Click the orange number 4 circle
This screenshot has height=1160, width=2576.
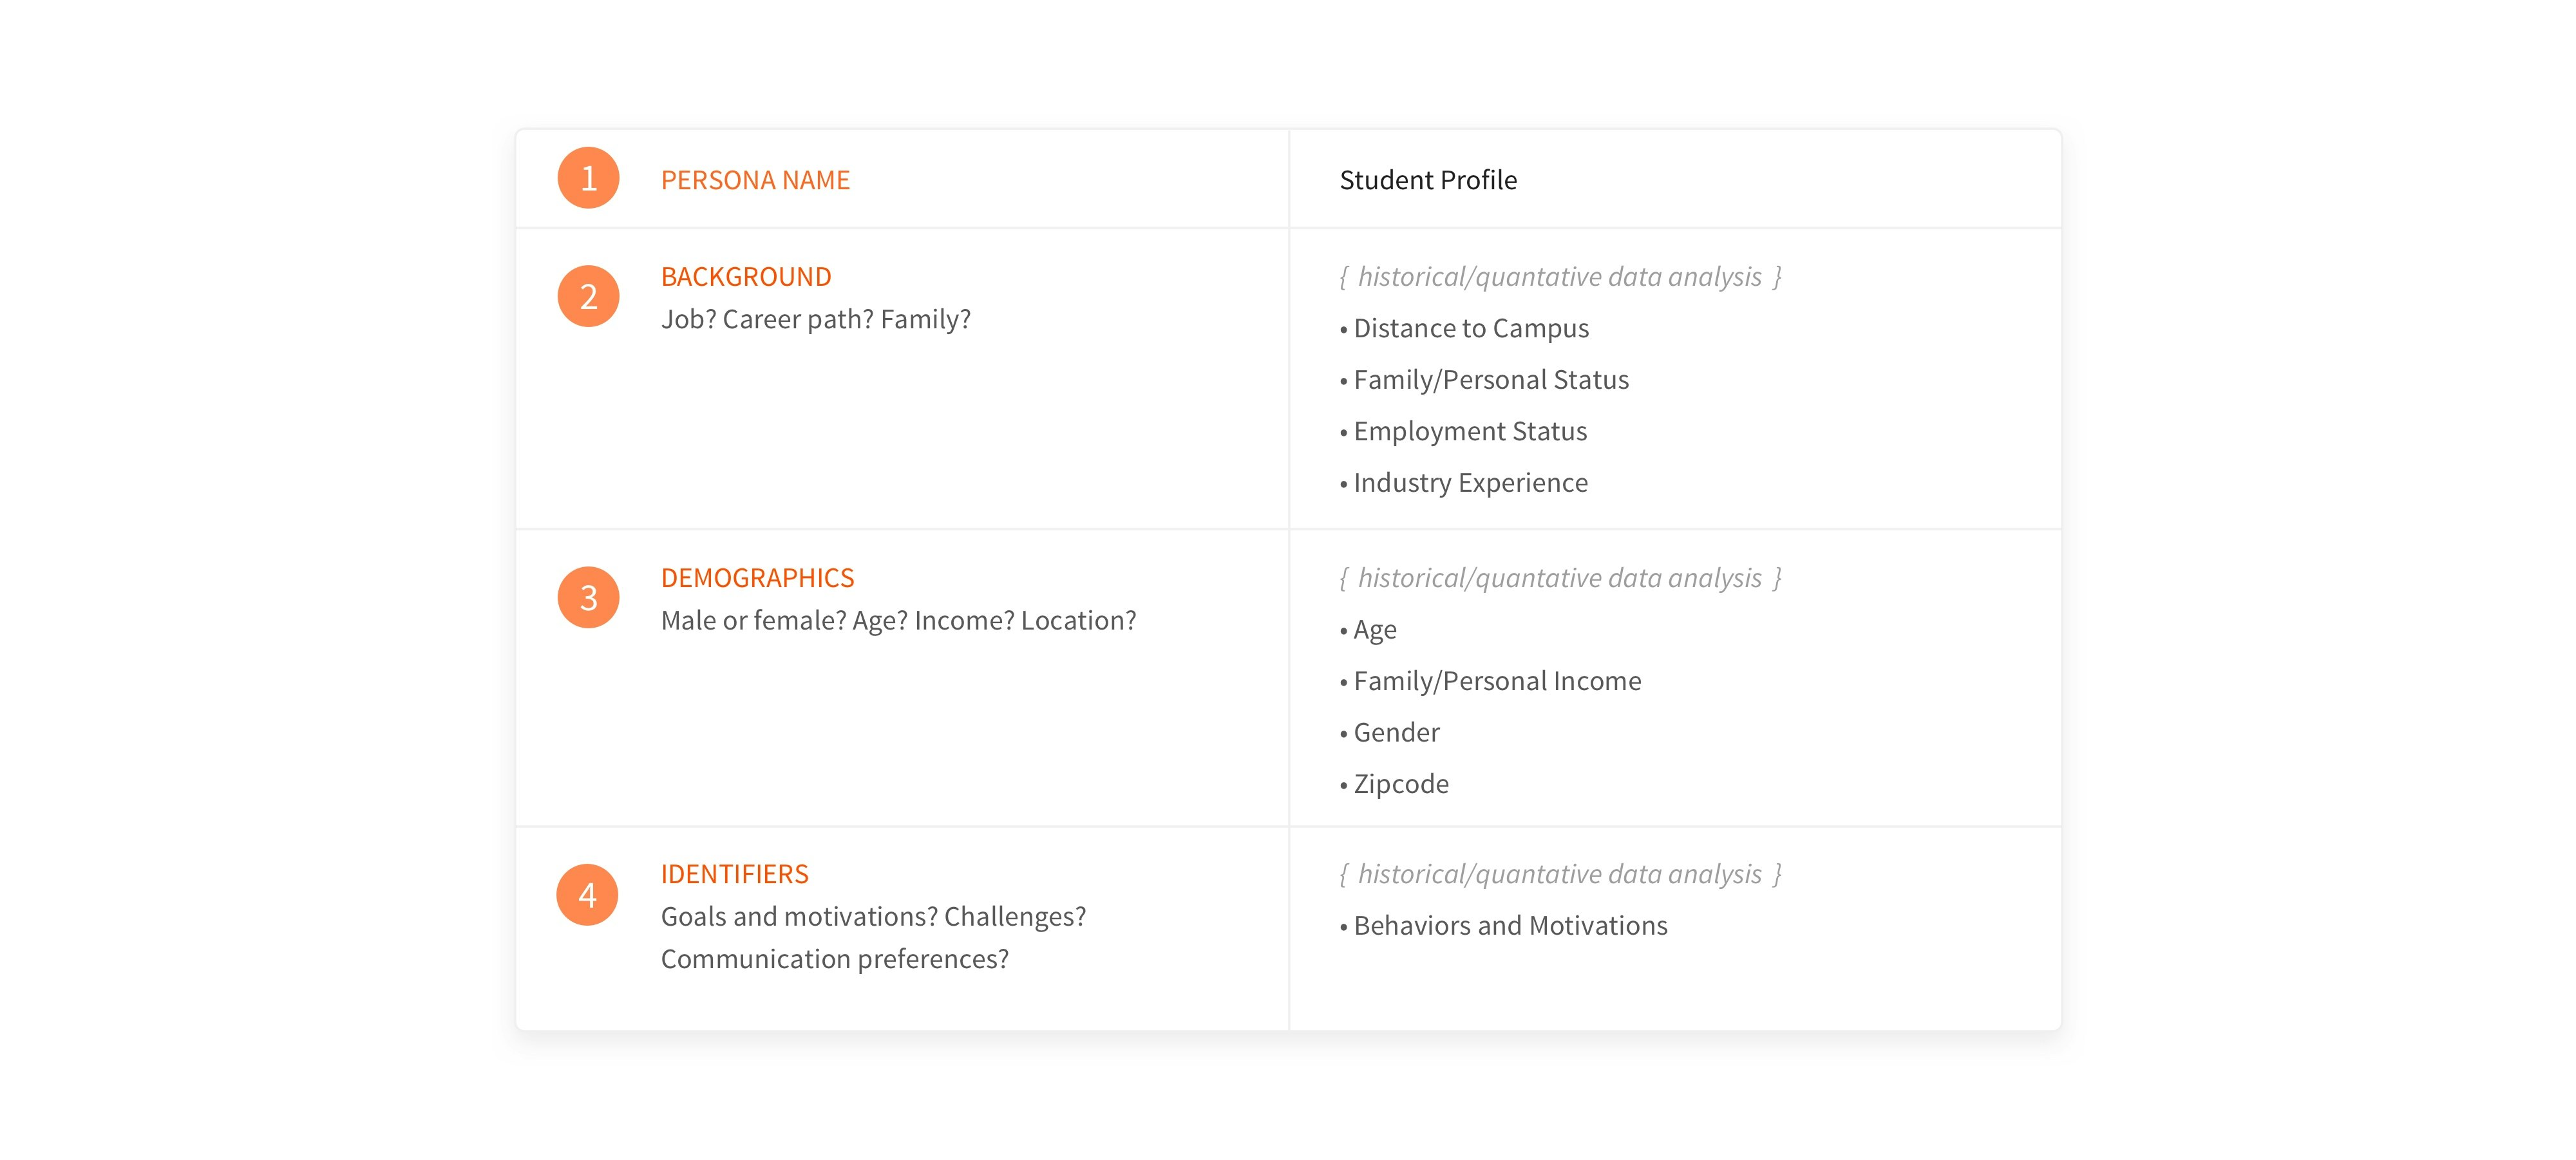pos(587,894)
